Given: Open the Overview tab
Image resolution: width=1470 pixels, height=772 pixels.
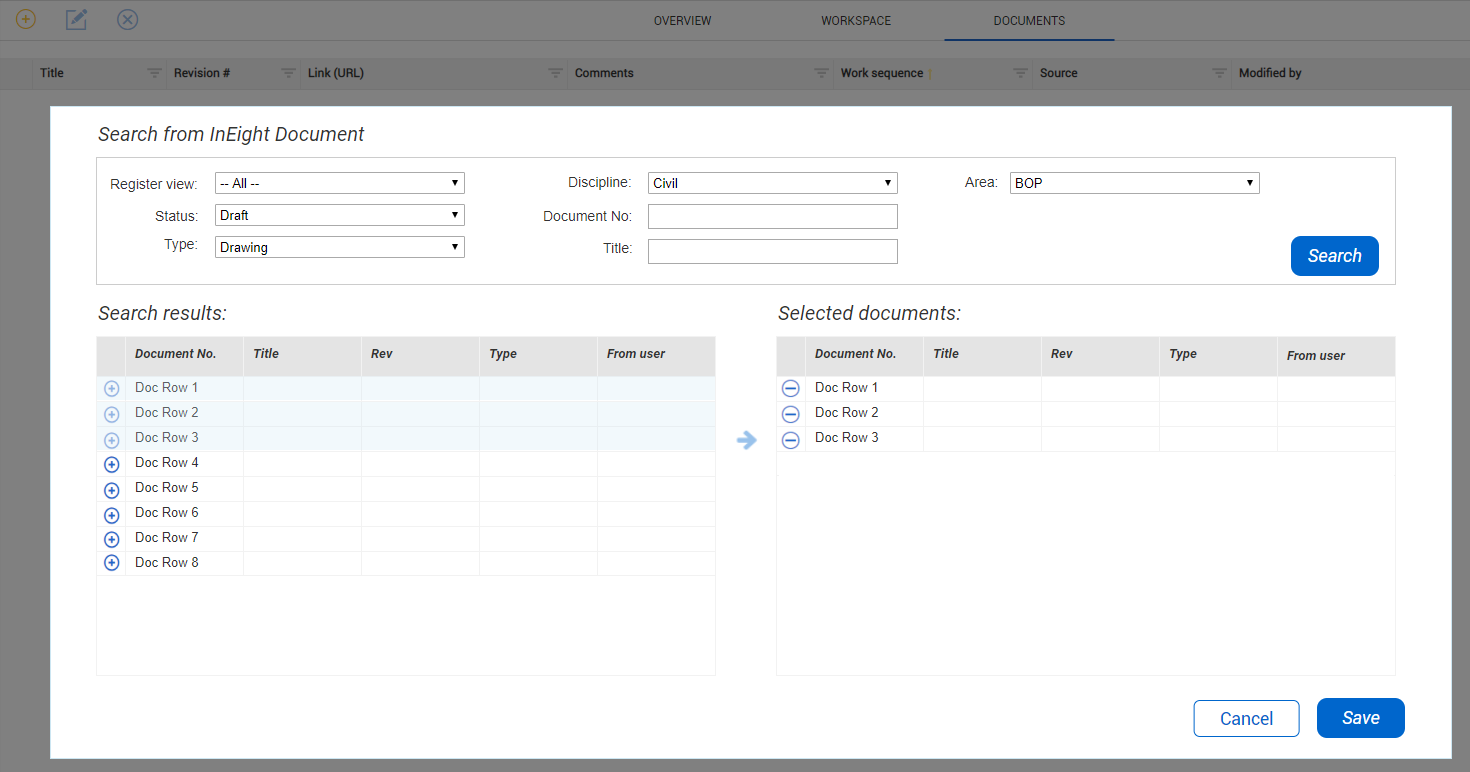Looking at the screenshot, I should (682, 21).
